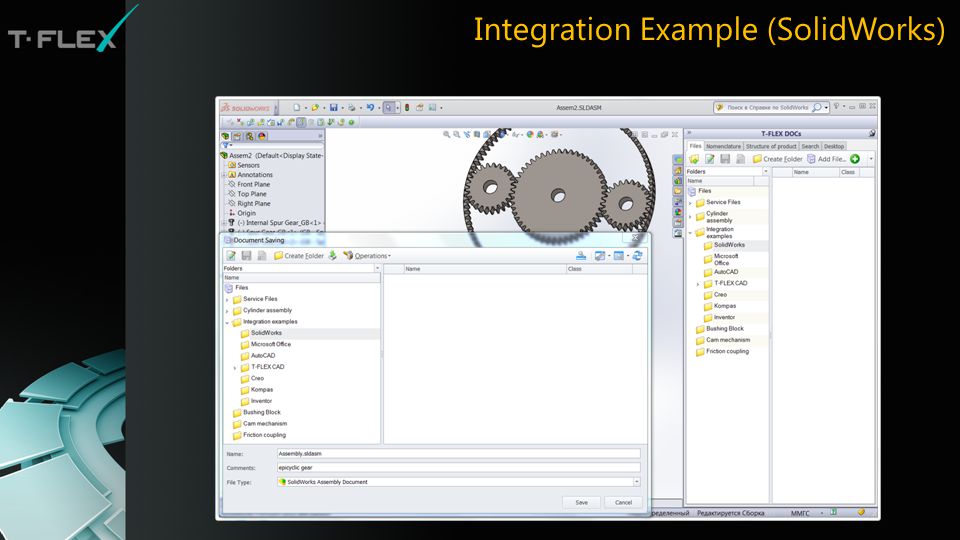Click the New document icon in SolidWorks toolbar
The height and width of the screenshot is (540, 960).
coord(296,107)
